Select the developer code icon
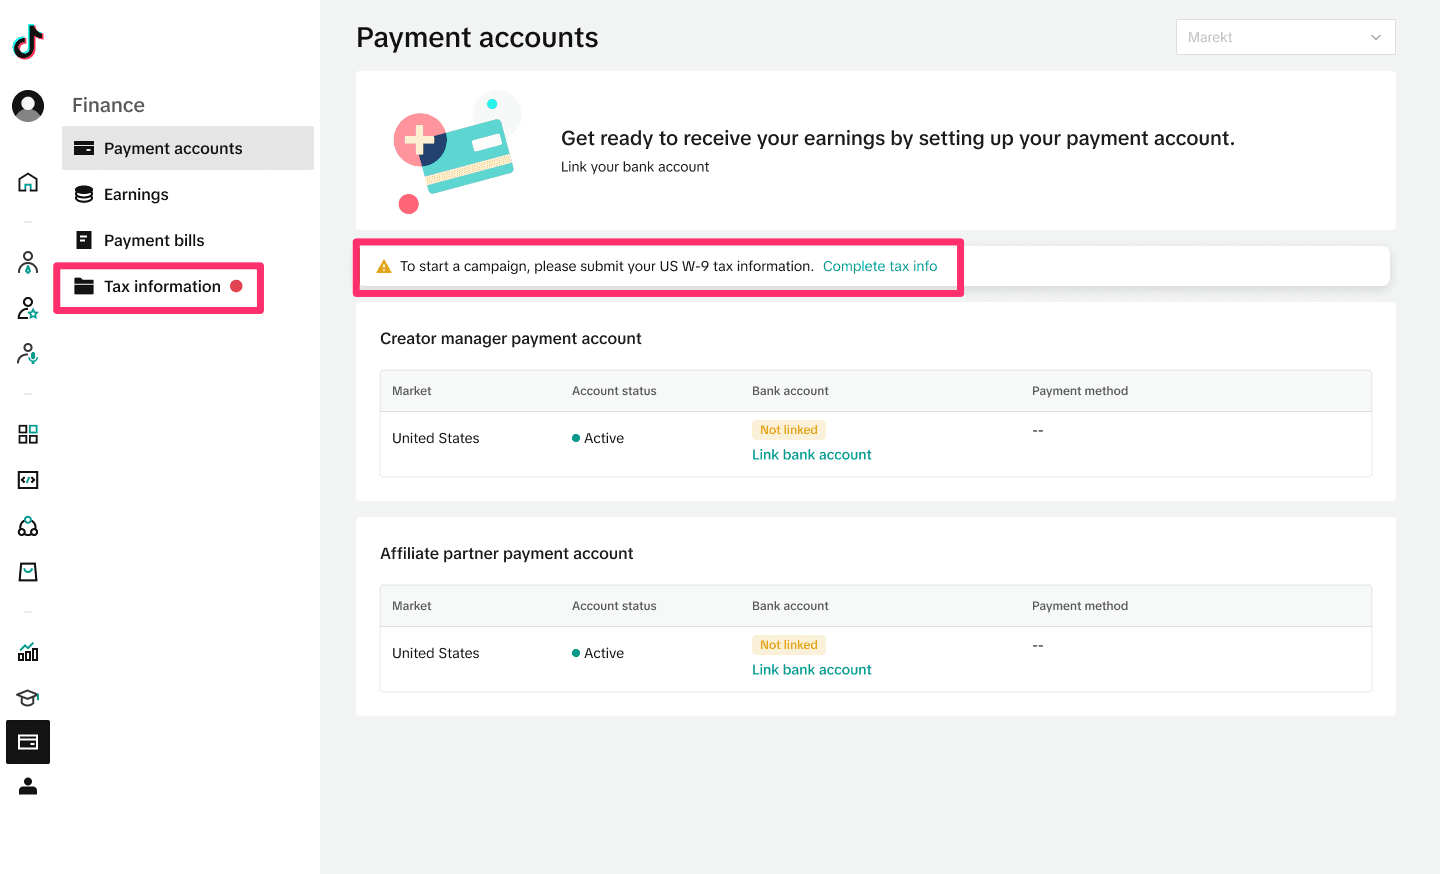 pos(27,480)
